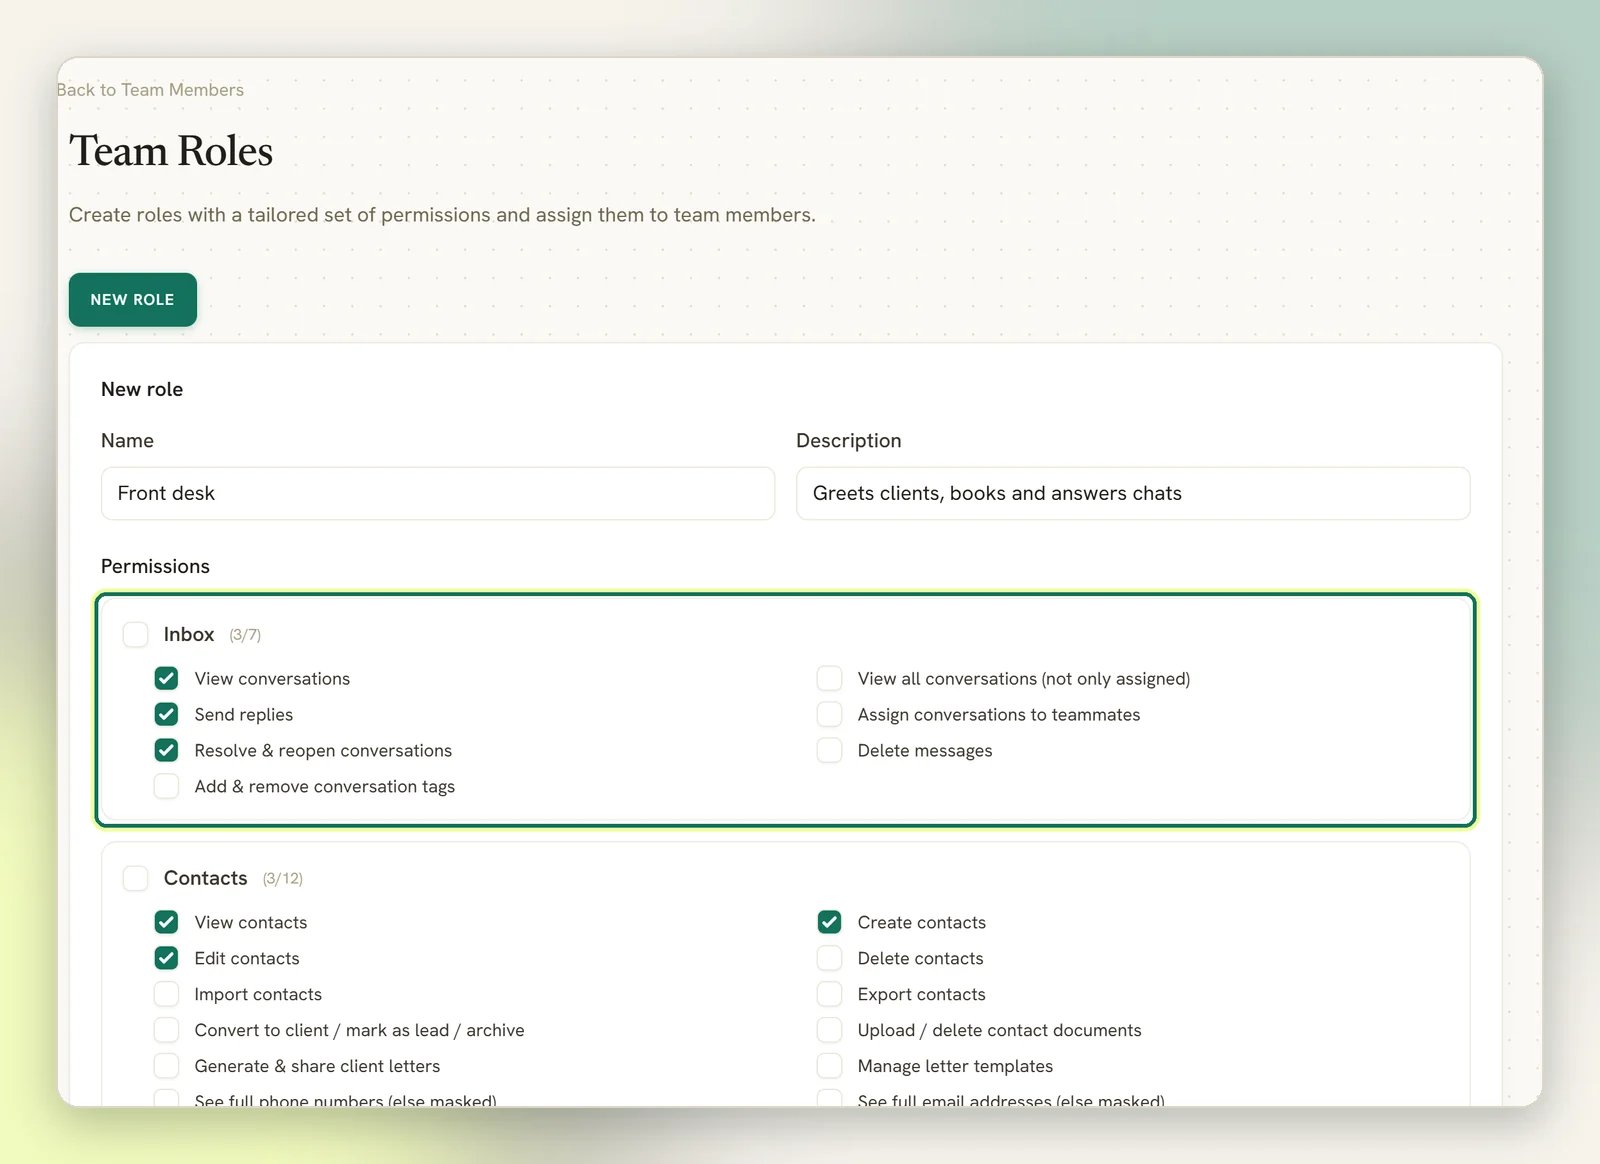This screenshot has height=1164, width=1600.
Task: Click the NEW ROLE button
Action: click(133, 300)
